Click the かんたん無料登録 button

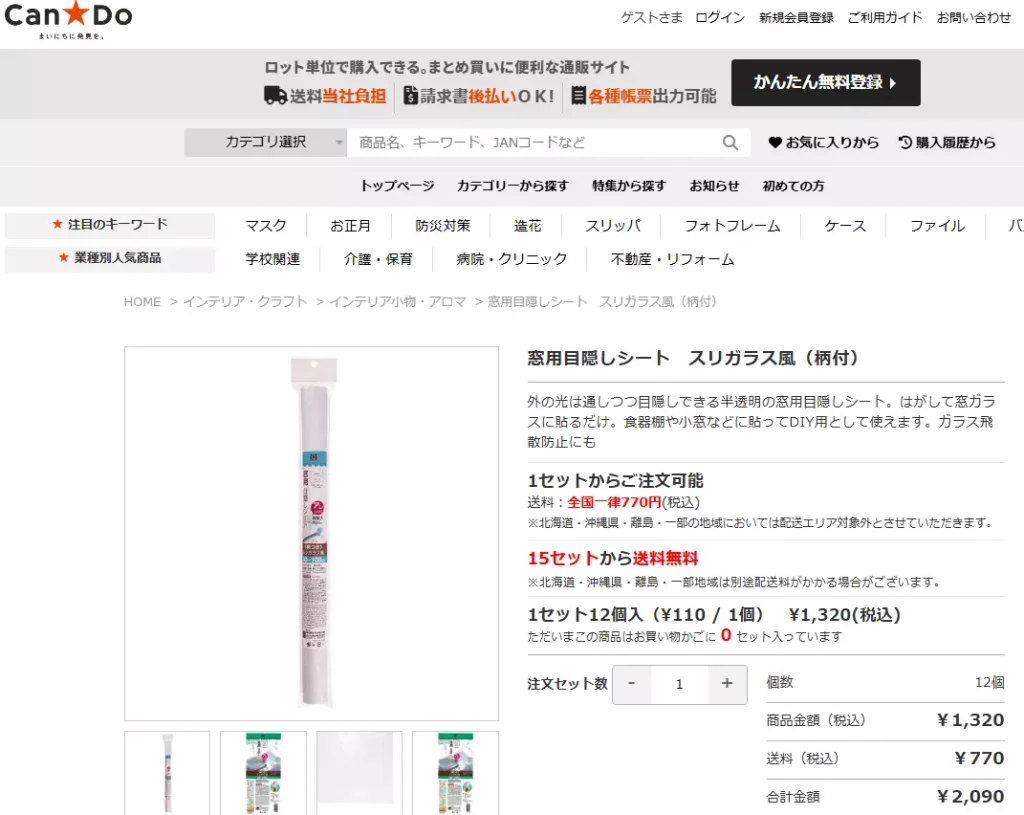(825, 83)
